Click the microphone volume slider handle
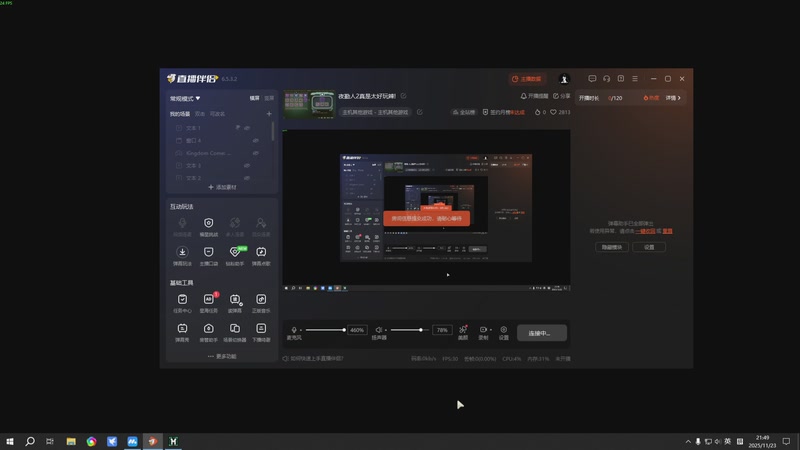 click(x=344, y=330)
